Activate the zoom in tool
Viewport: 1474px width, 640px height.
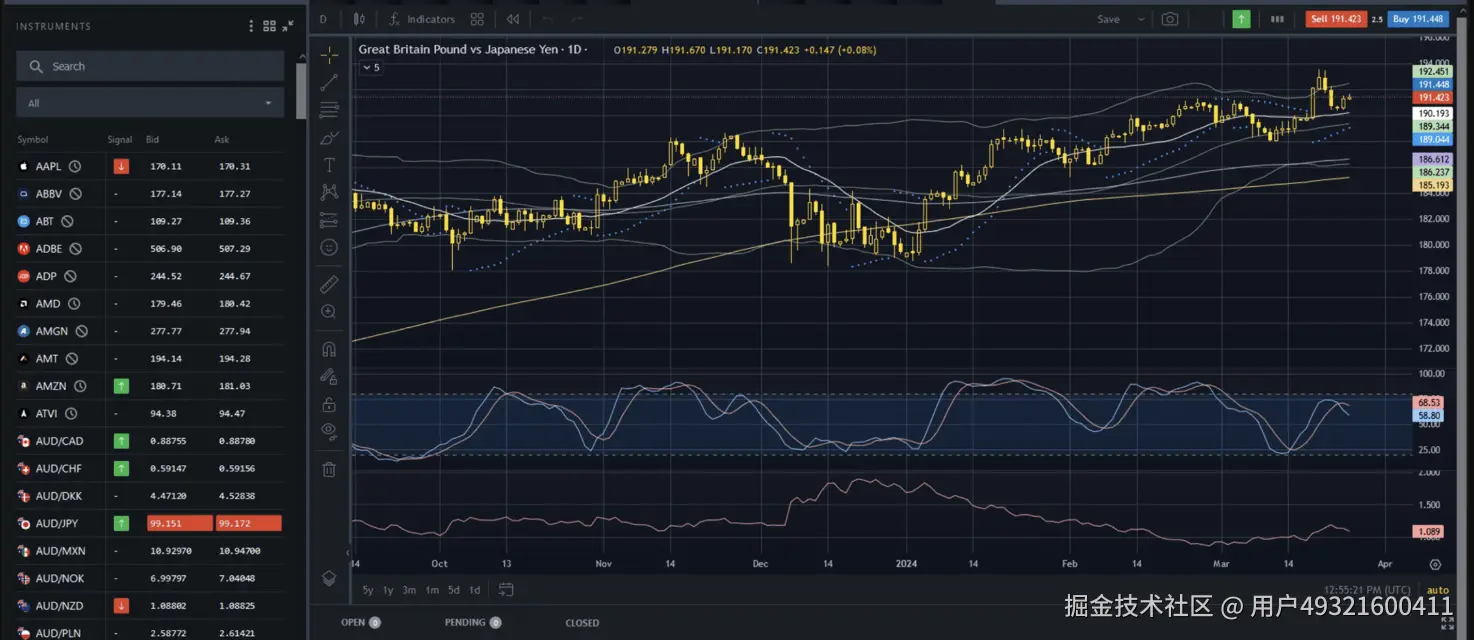tap(329, 312)
